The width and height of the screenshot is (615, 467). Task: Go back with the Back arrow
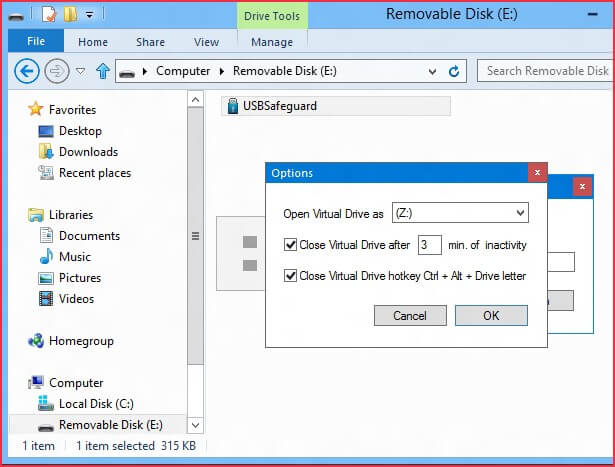coord(27,71)
